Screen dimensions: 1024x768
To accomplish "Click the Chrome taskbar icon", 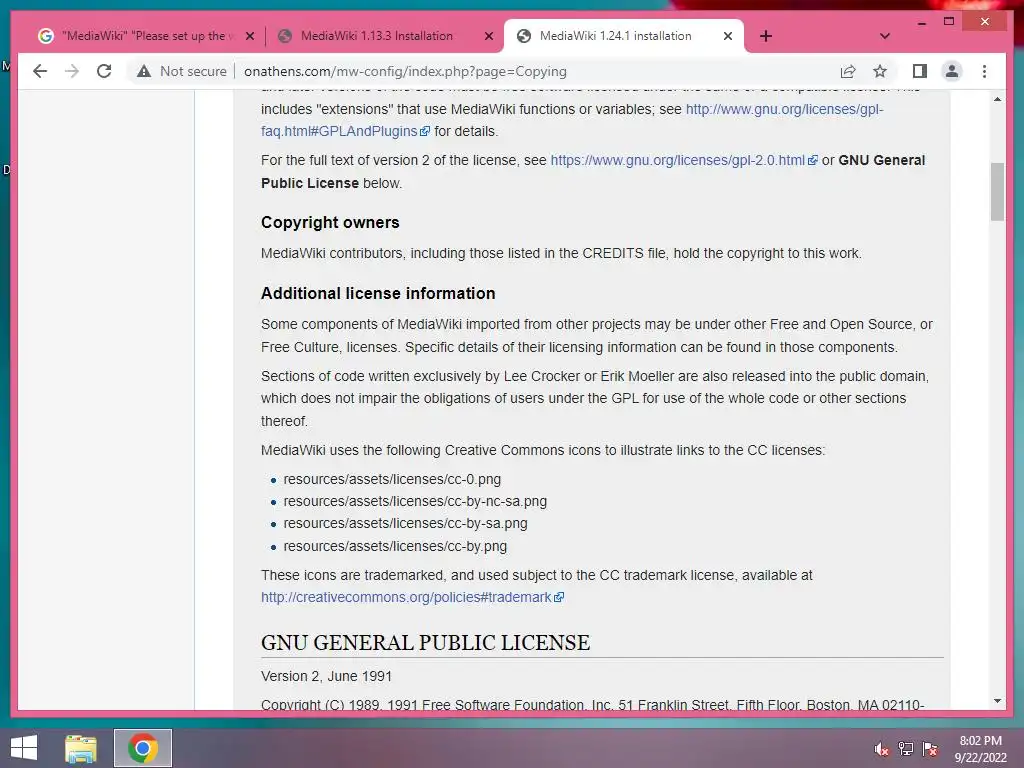I will [142, 748].
